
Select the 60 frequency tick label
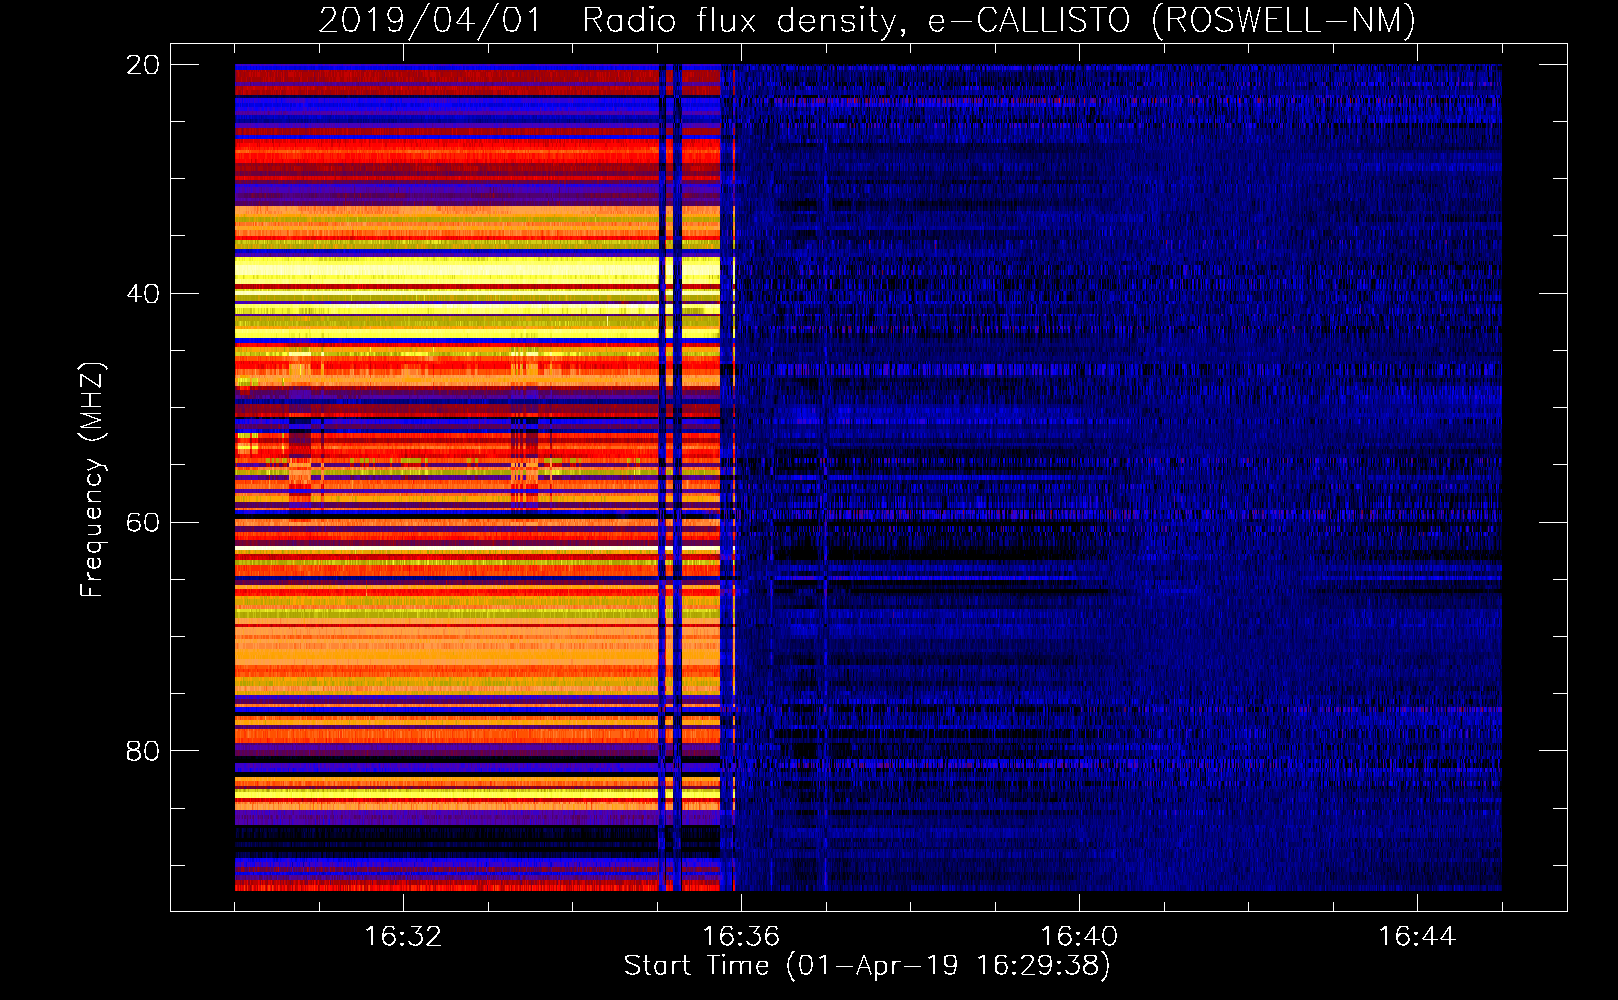pos(142,522)
